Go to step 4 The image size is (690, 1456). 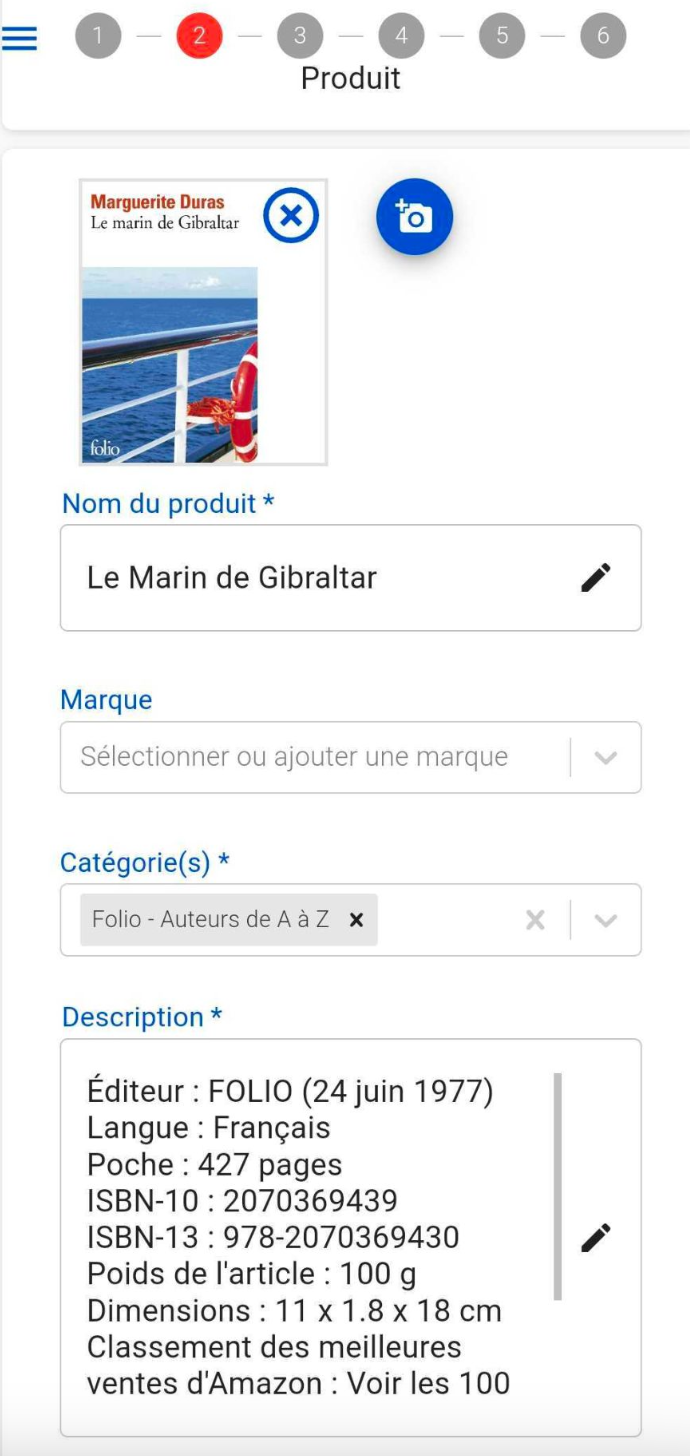tap(401, 36)
